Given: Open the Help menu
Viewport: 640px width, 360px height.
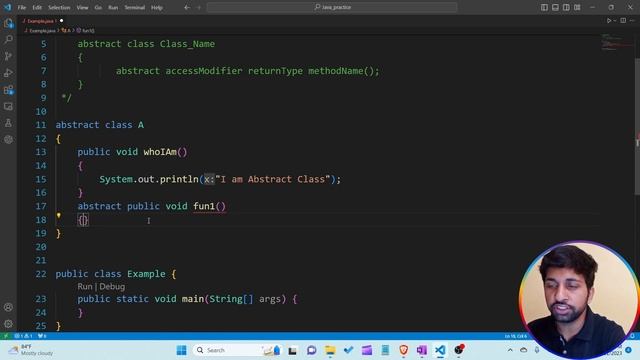Looking at the screenshot, I should [157, 7].
